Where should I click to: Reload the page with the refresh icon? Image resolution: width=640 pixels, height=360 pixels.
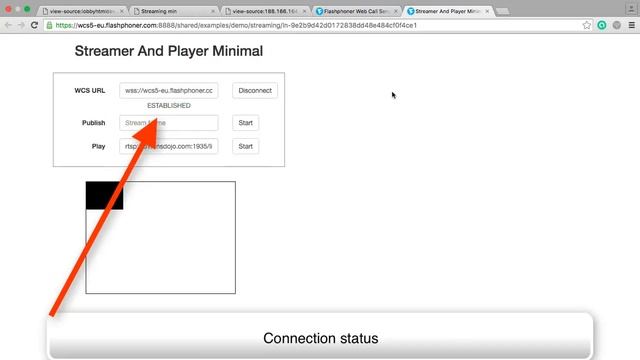tap(35, 25)
